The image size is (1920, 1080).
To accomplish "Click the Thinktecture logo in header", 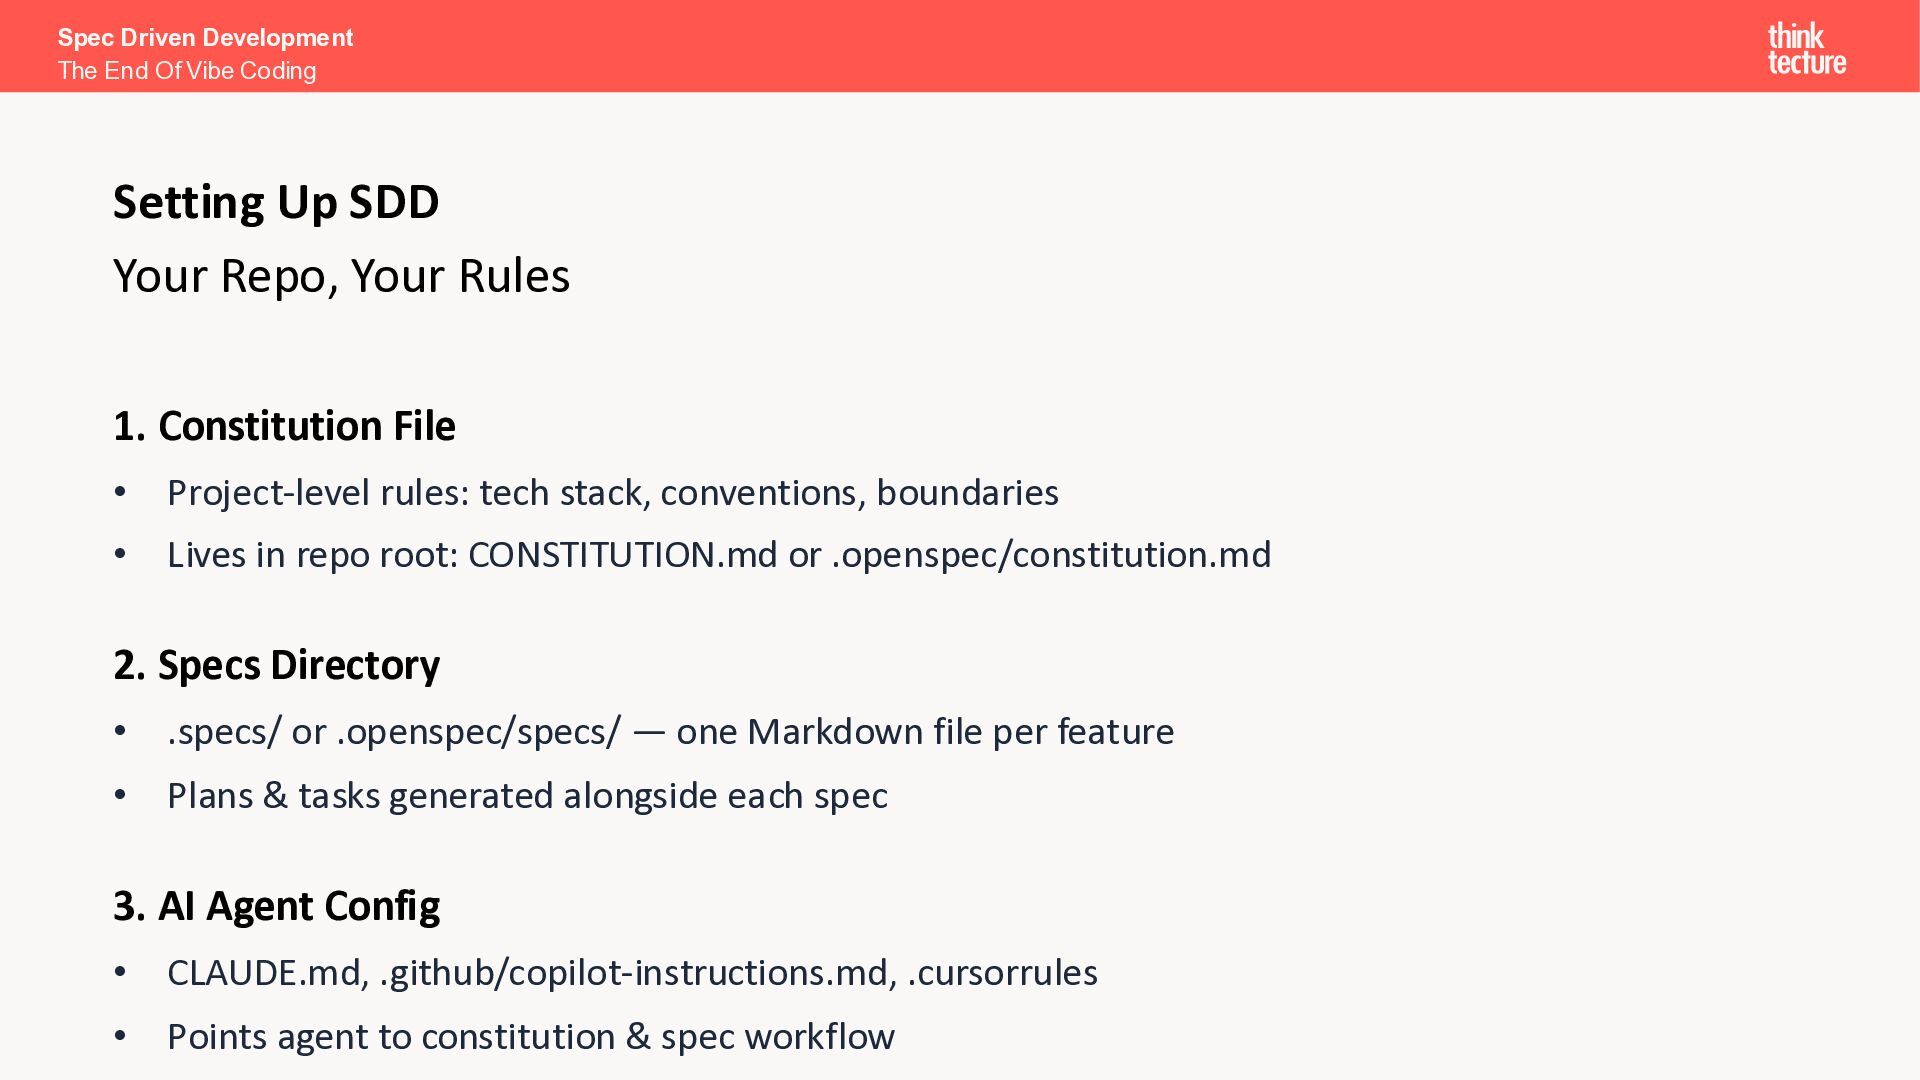I will [1806, 48].
